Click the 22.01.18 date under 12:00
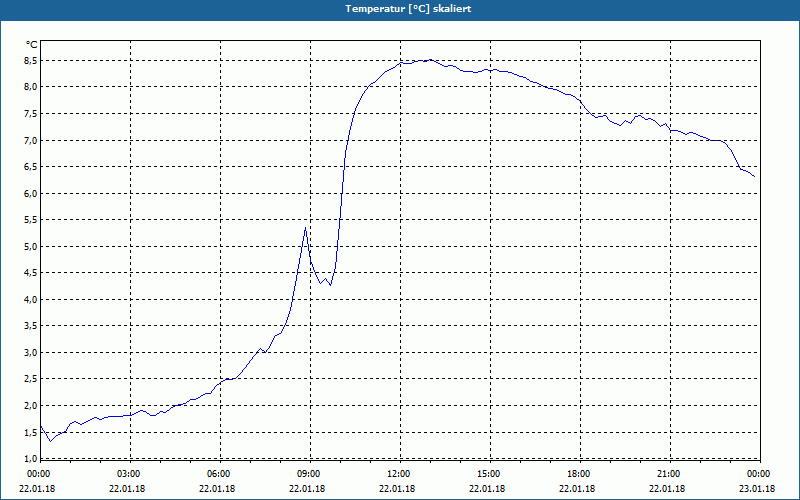The height and width of the screenshot is (500, 800). click(x=397, y=489)
